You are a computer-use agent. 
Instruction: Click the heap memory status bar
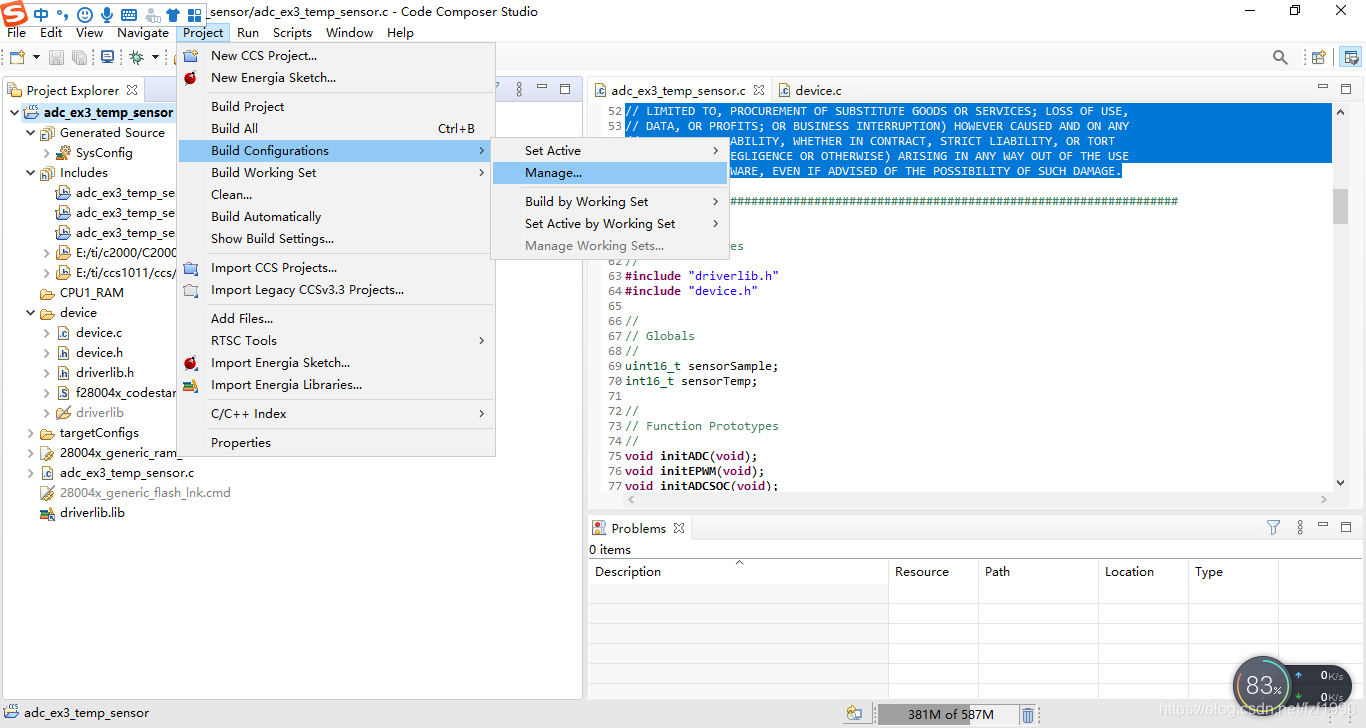(x=947, y=714)
